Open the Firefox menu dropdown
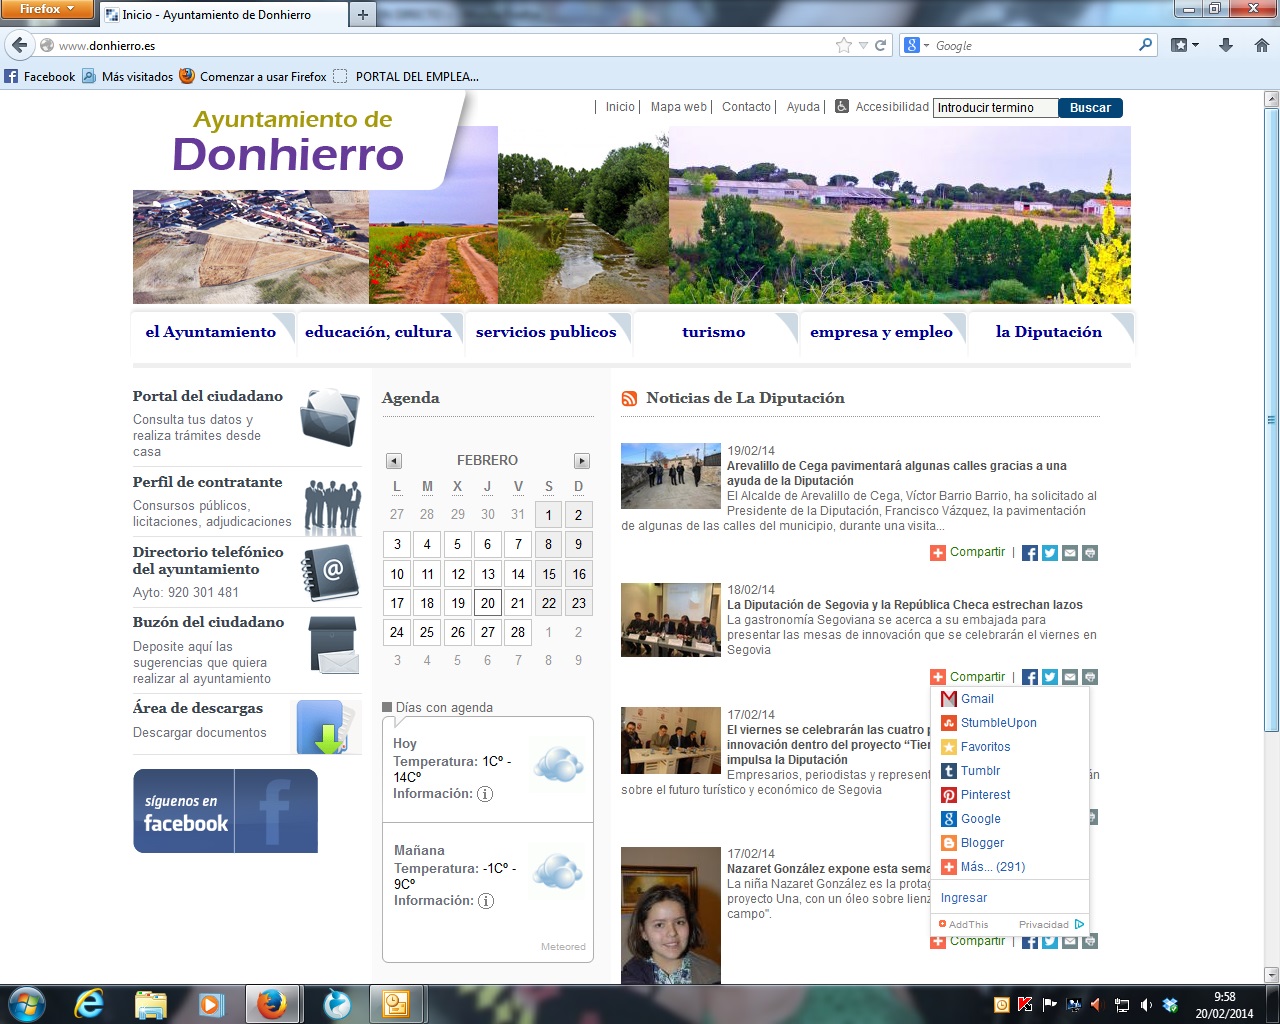1280x1024 pixels. (x=47, y=9)
